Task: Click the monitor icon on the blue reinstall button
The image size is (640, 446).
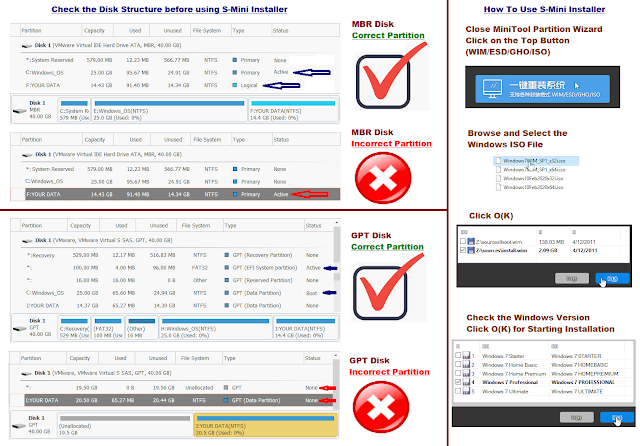Action: point(492,89)
